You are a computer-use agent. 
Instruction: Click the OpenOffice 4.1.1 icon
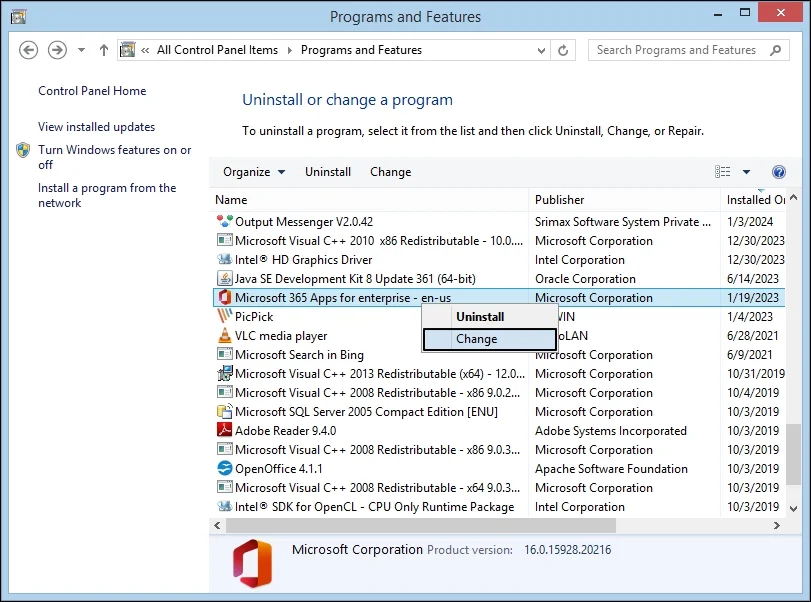click(x=224, y=468)
